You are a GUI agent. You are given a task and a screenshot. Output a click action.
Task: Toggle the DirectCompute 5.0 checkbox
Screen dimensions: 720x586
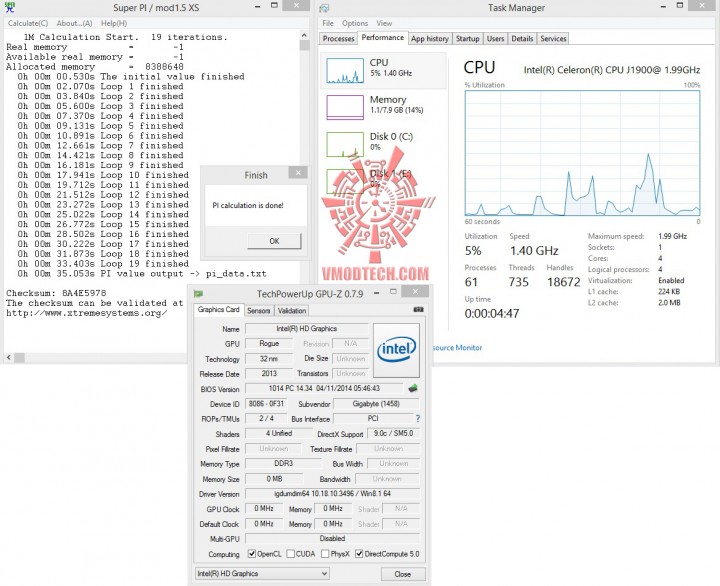click(359, 554)
